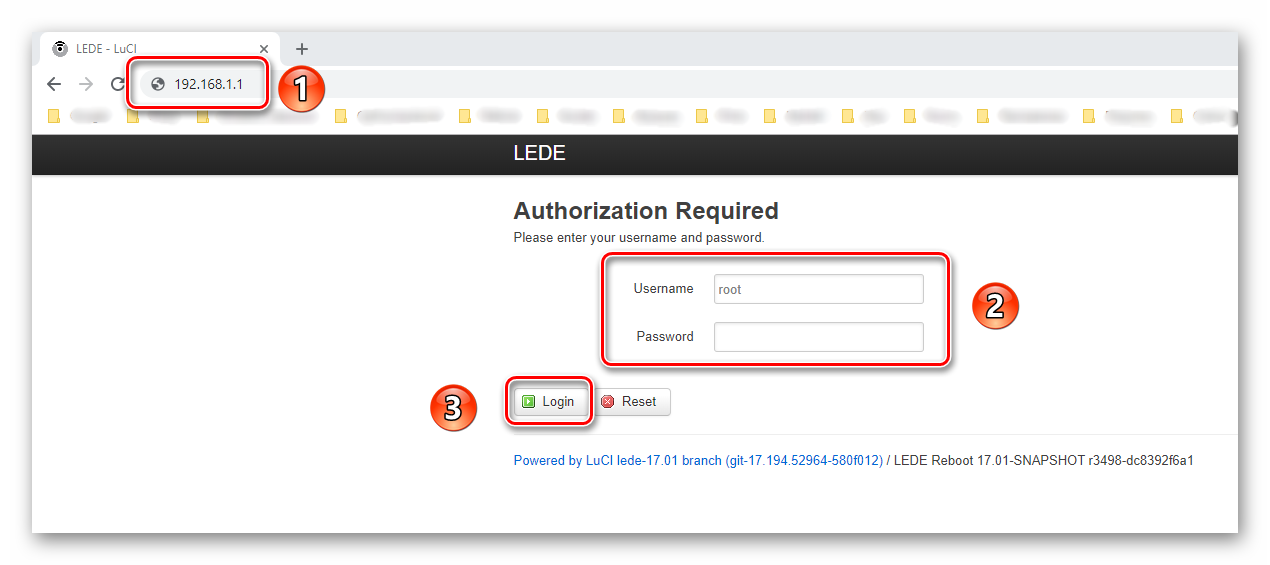Click the LEDE brand in header bar

click(x=539, y=154)
